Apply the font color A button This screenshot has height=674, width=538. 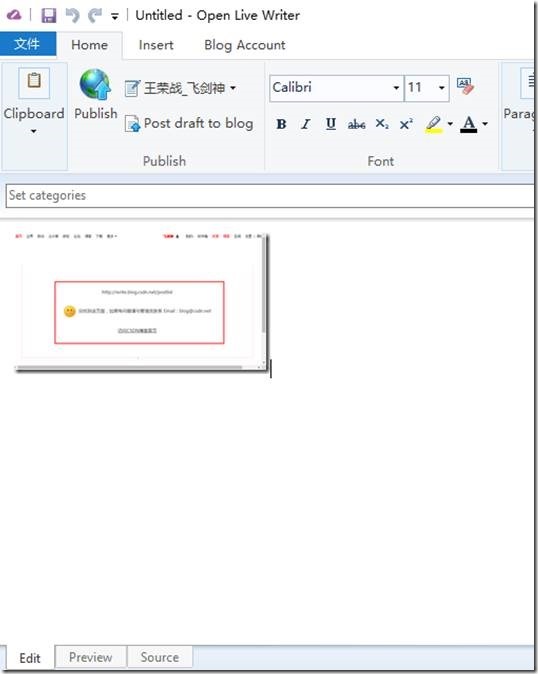[x=469, y=124]
